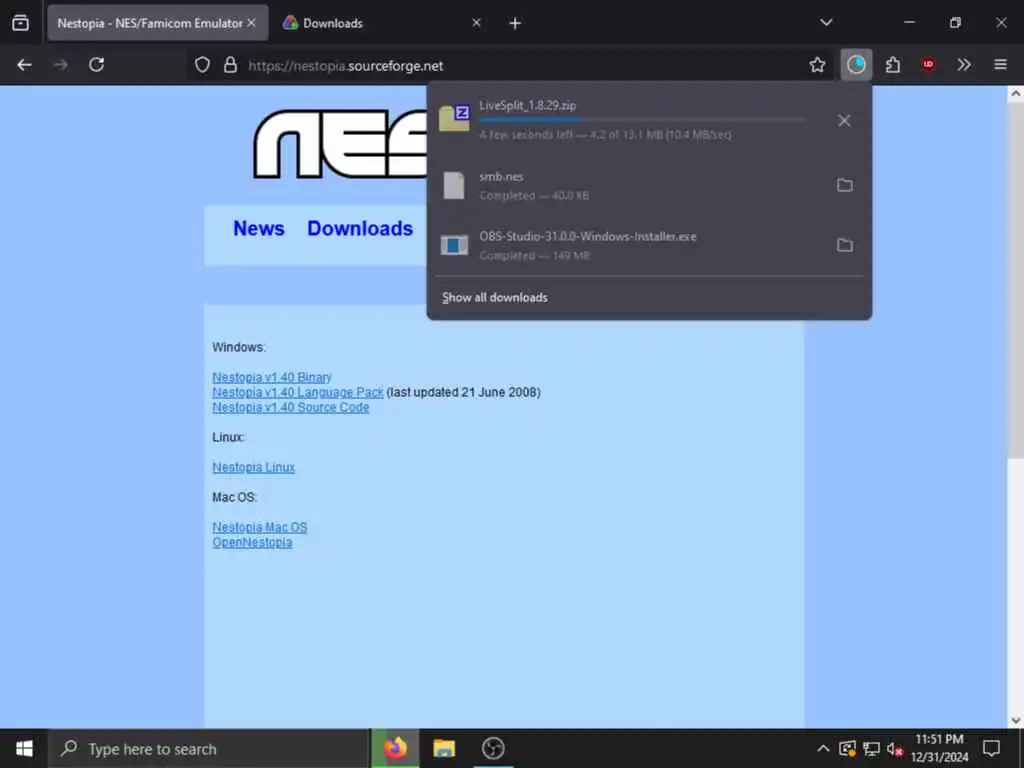Open the Nestopia v1.40 Language Pack link
The width and height of the screenshot is (1024, 768).
[298, 392]
